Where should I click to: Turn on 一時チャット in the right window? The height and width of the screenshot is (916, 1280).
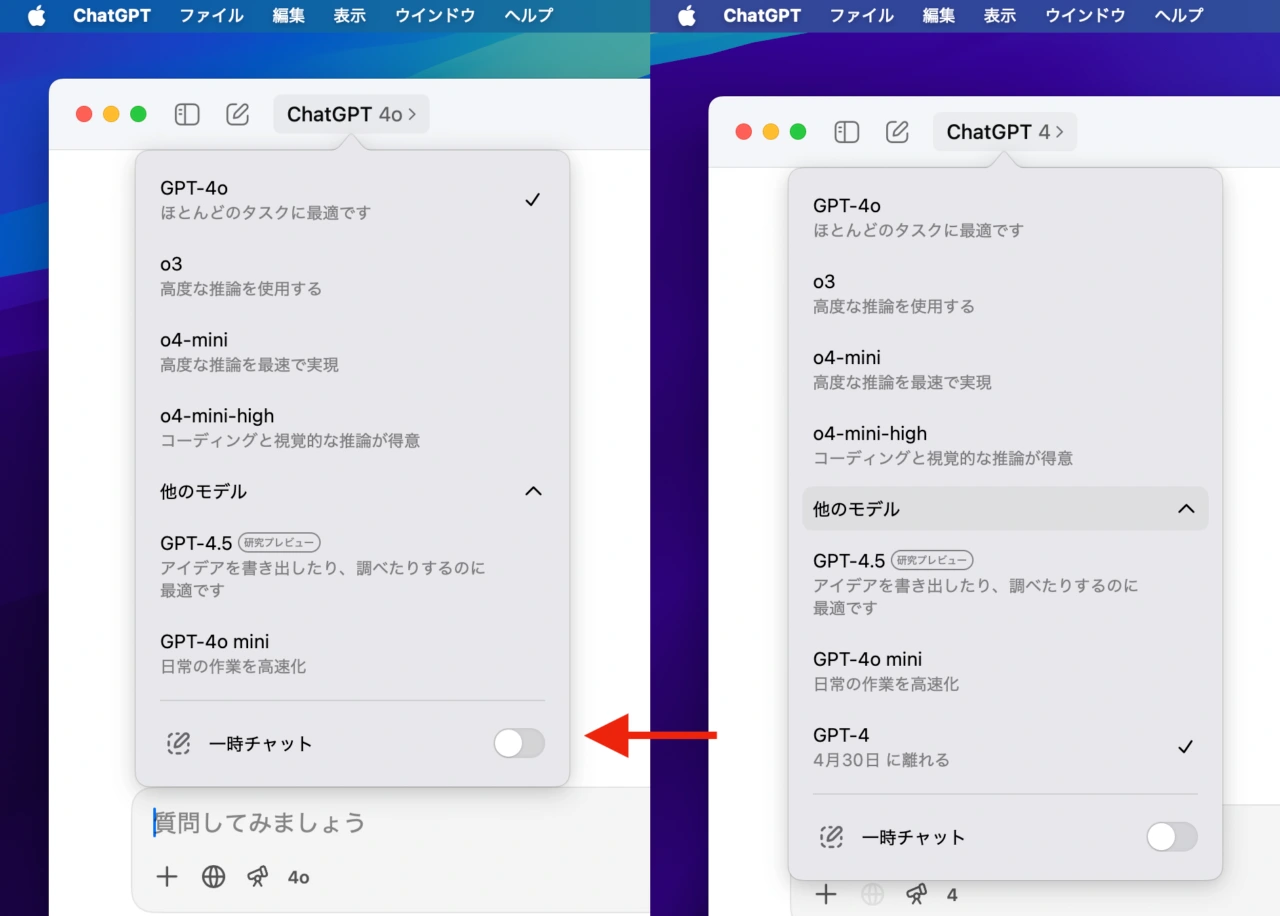[1172, 837]
